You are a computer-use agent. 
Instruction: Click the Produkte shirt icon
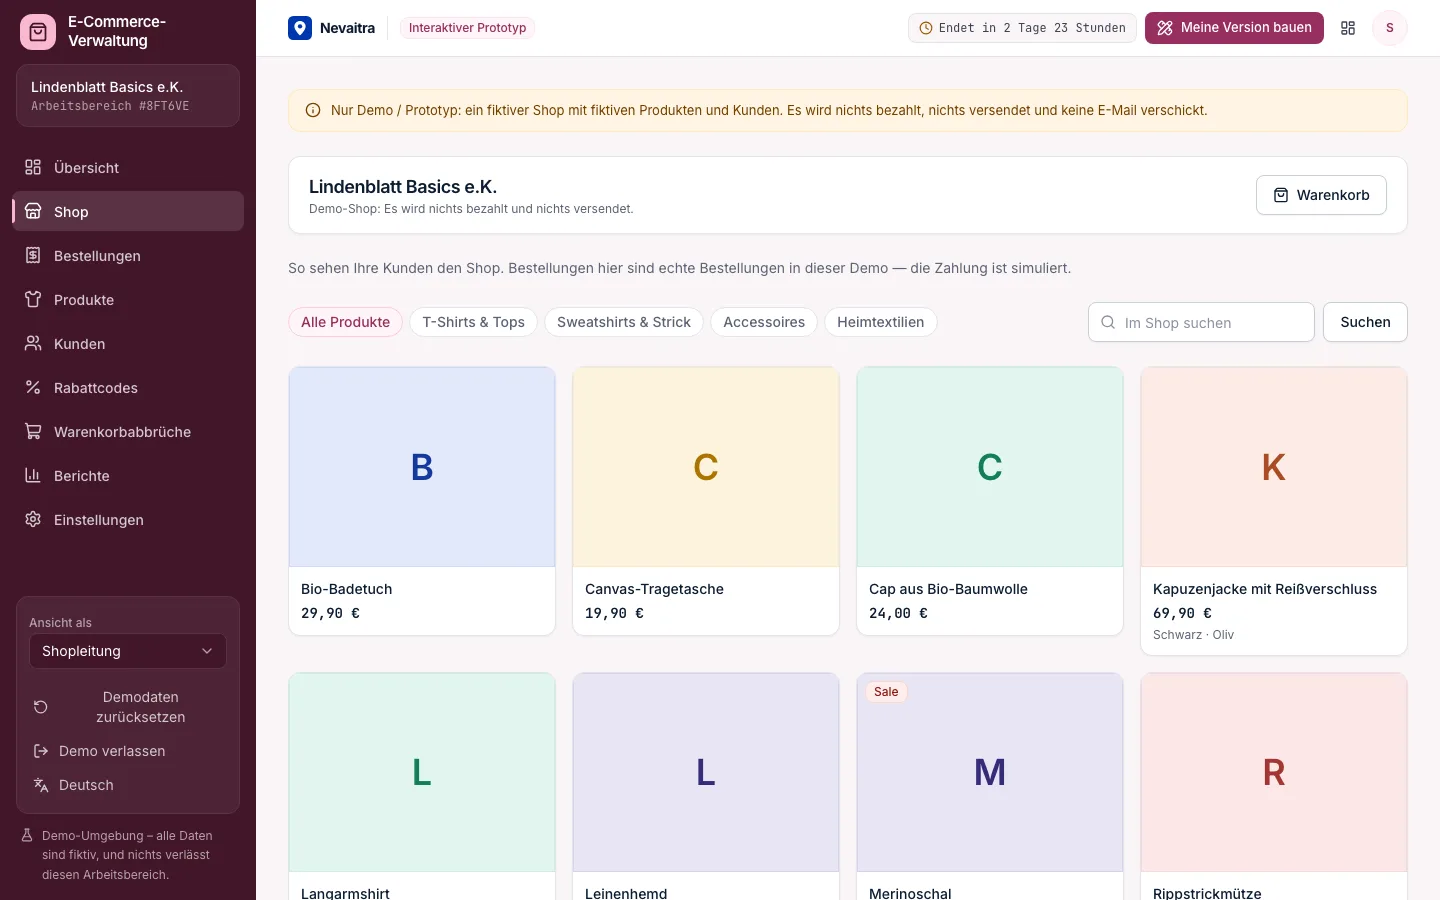click(x=33, y=299)
